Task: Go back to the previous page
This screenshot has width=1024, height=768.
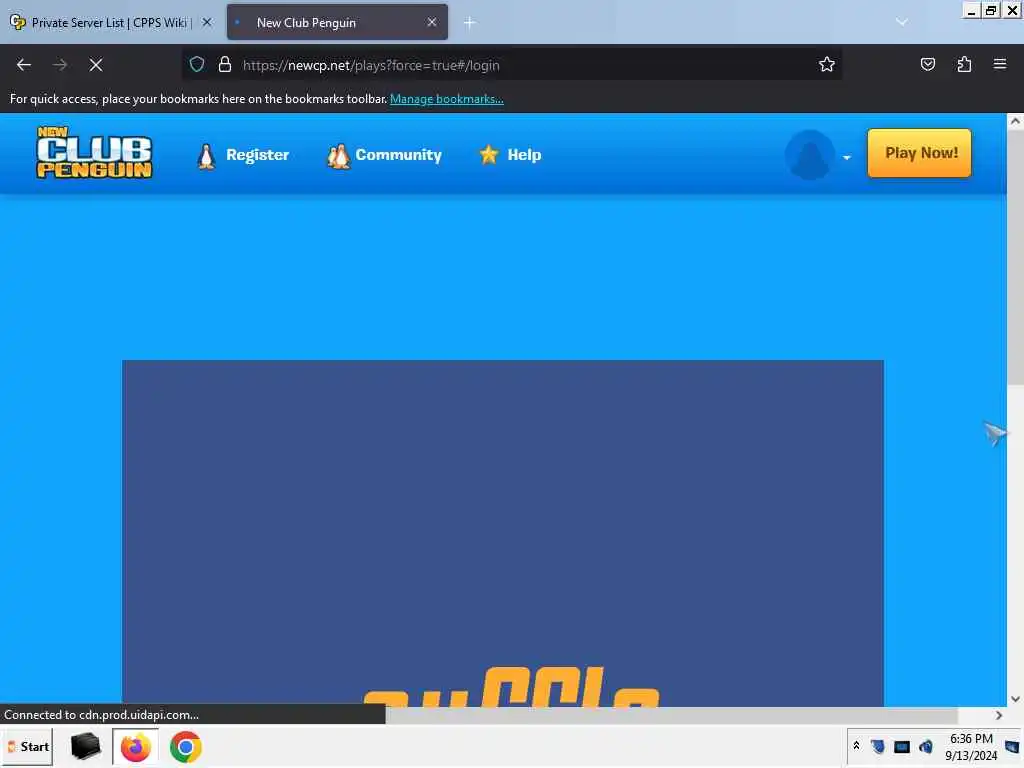Action: (24, 65)
